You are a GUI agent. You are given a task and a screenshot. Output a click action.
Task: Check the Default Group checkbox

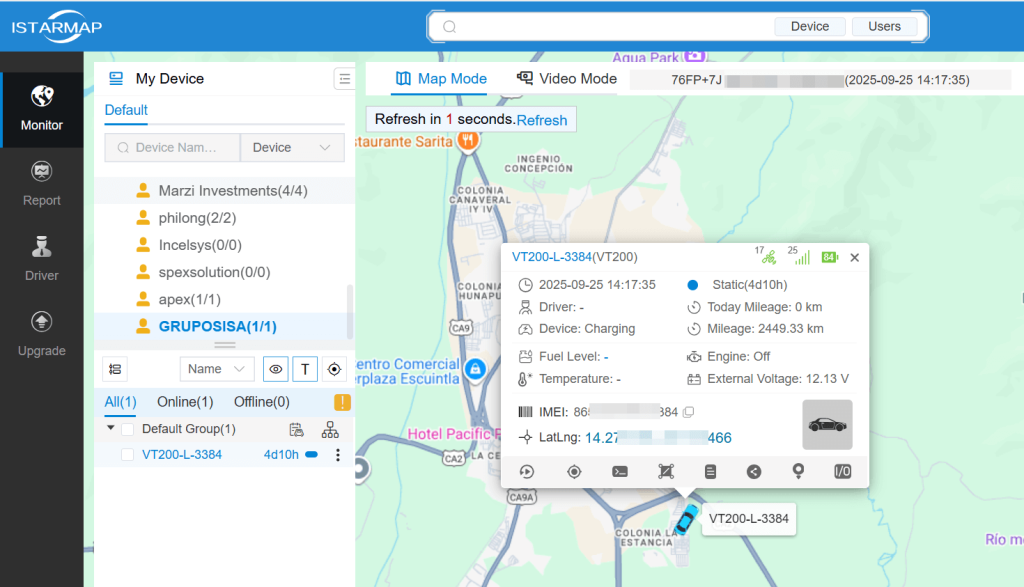pos(128,429)
